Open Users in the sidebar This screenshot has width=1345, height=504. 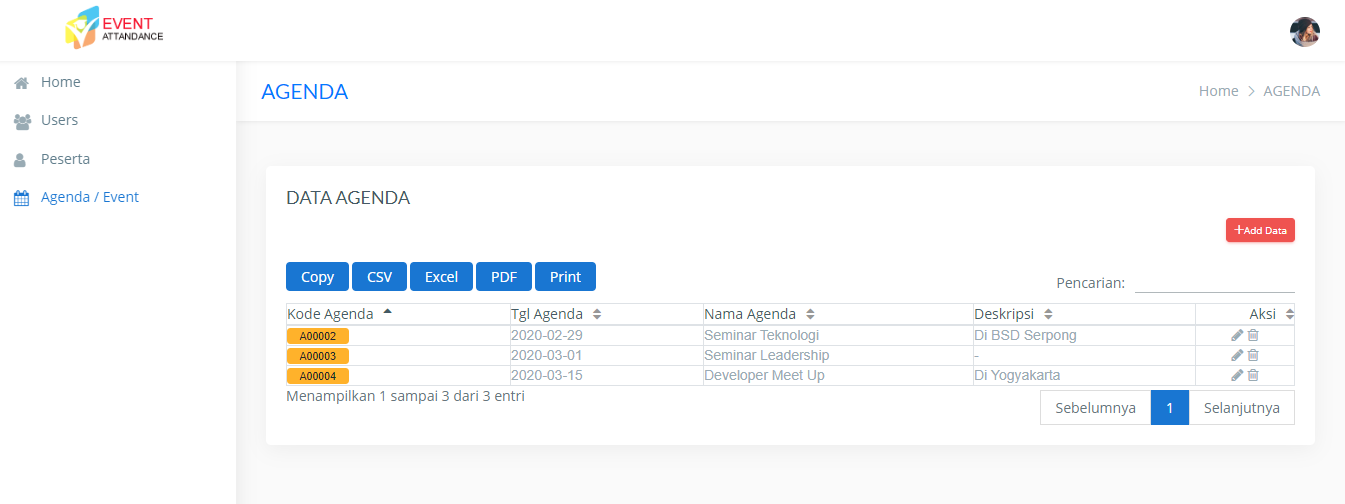pos(59,120)
